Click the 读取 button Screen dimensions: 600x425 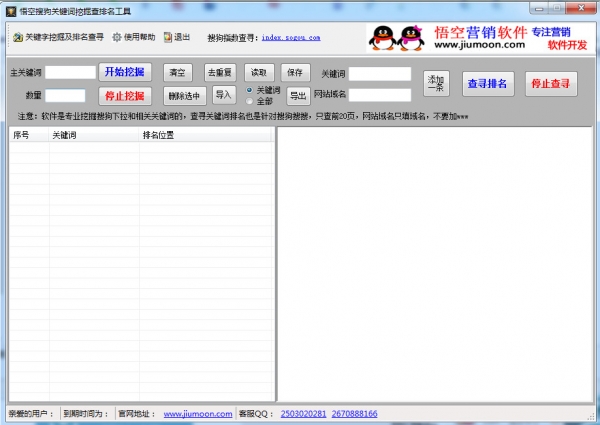coord(259,73)
